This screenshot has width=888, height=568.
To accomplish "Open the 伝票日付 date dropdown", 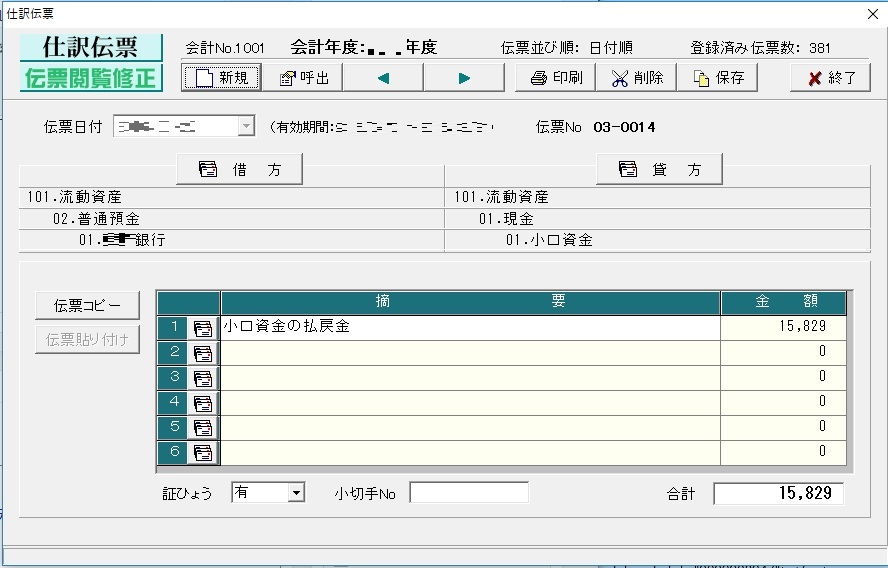I will (x=245, y=127).
